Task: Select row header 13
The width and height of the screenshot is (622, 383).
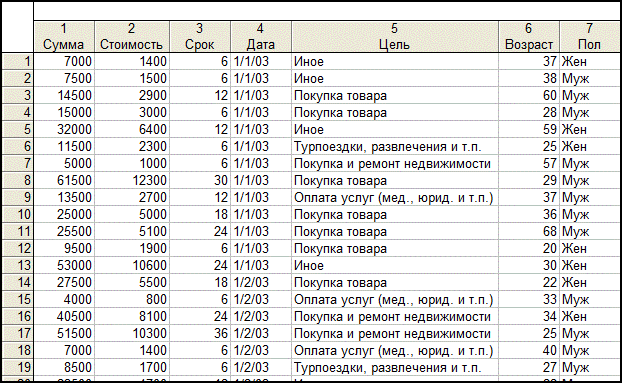Action: click(18, 265)
